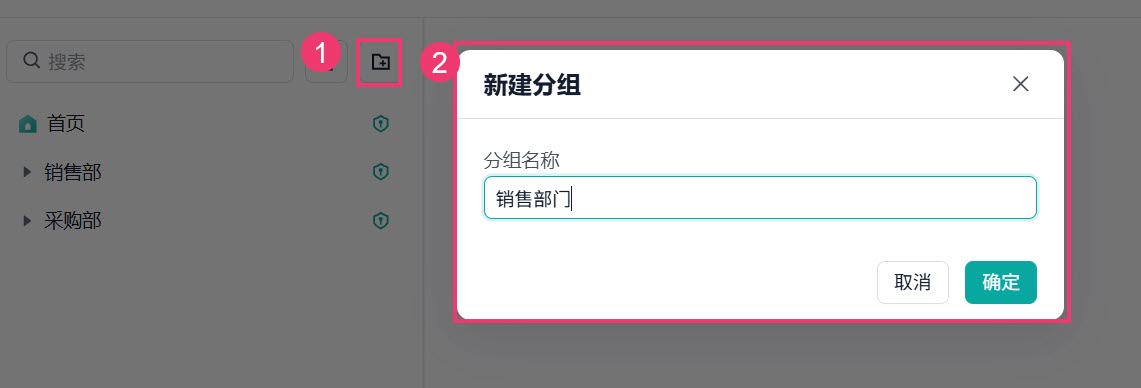Image resolution: width=1141 pixels, height=388 pixels.
Task: Click the new group folder-plus icon
Action: click(380, 63)
